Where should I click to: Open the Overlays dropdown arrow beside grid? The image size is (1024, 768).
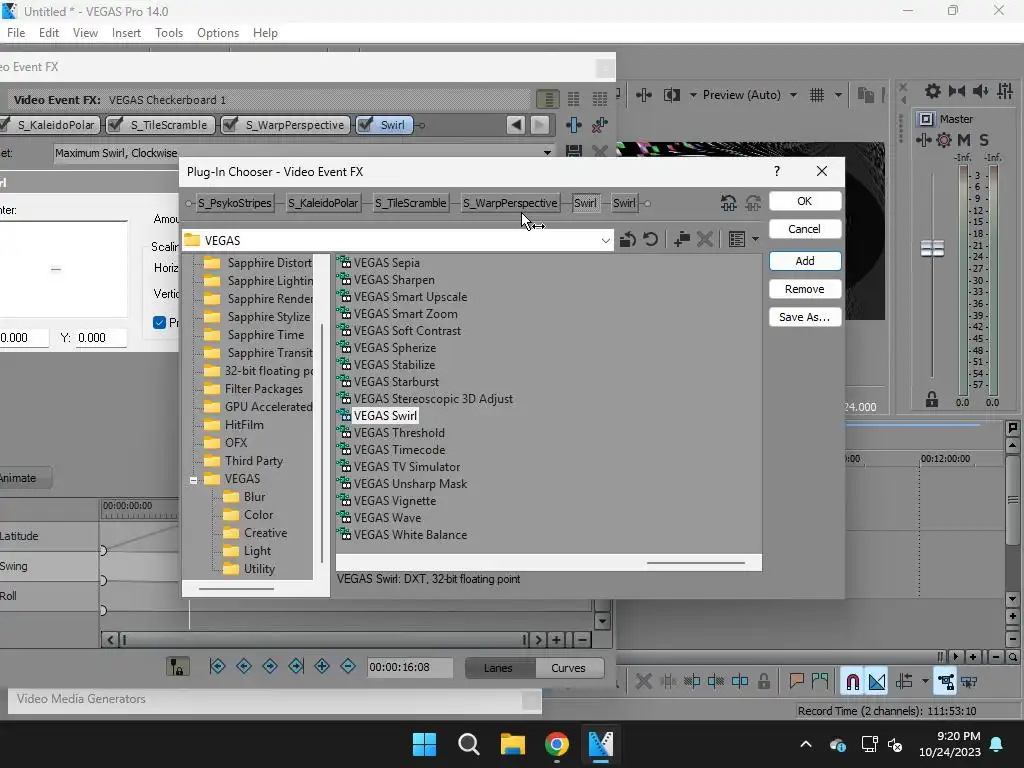838,95
